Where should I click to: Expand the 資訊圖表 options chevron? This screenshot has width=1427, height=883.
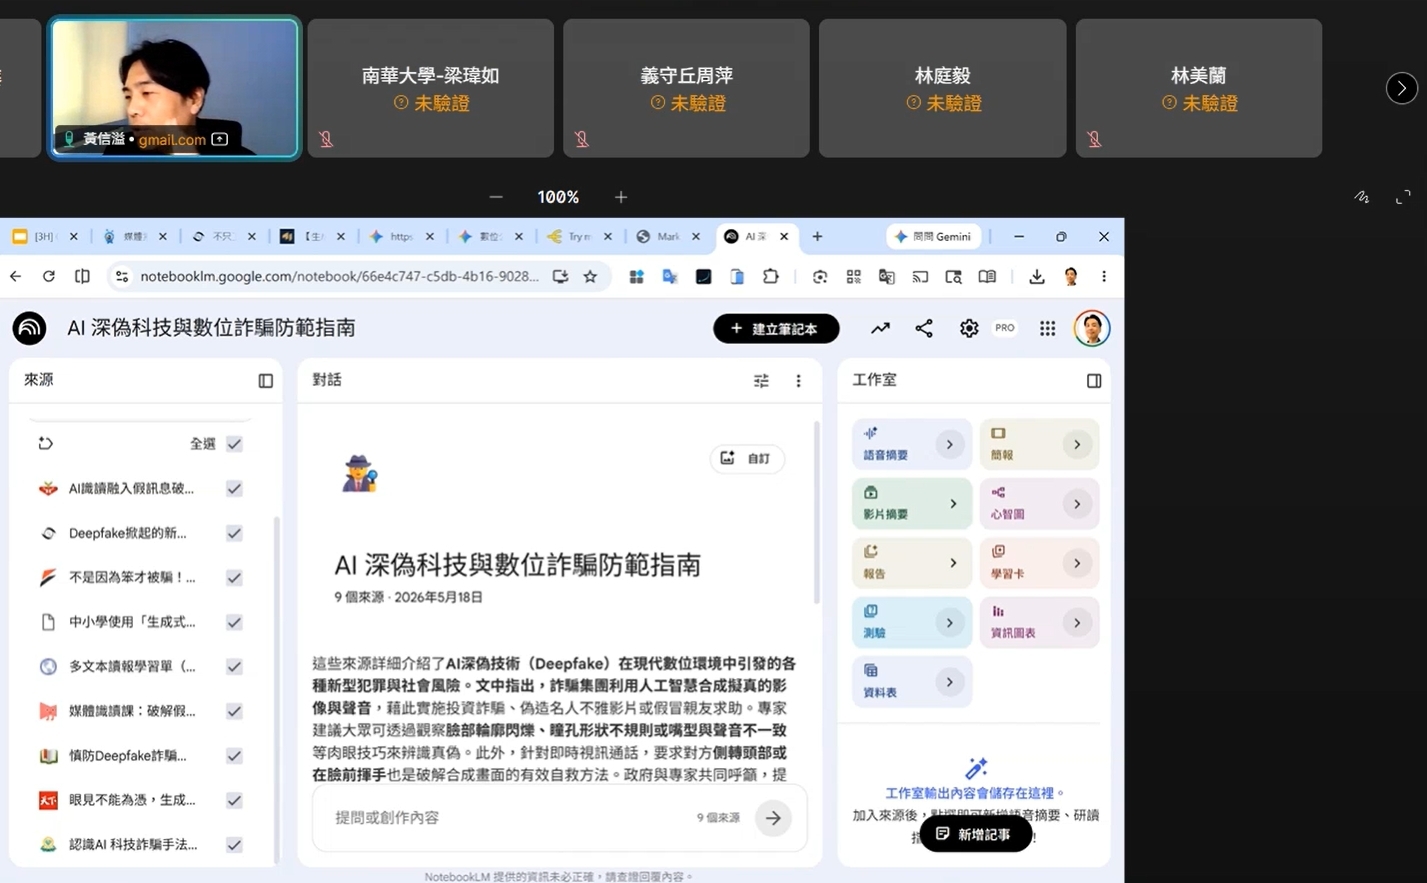coord(1076,623)
